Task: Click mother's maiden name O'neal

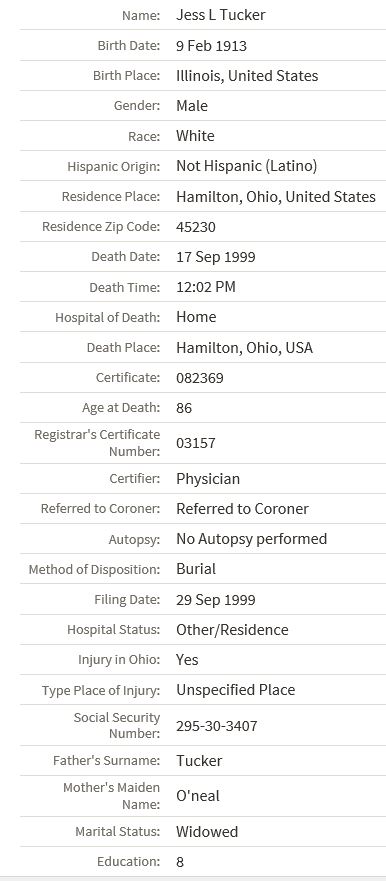Action: pyautogui.click(x=198, y=796)
